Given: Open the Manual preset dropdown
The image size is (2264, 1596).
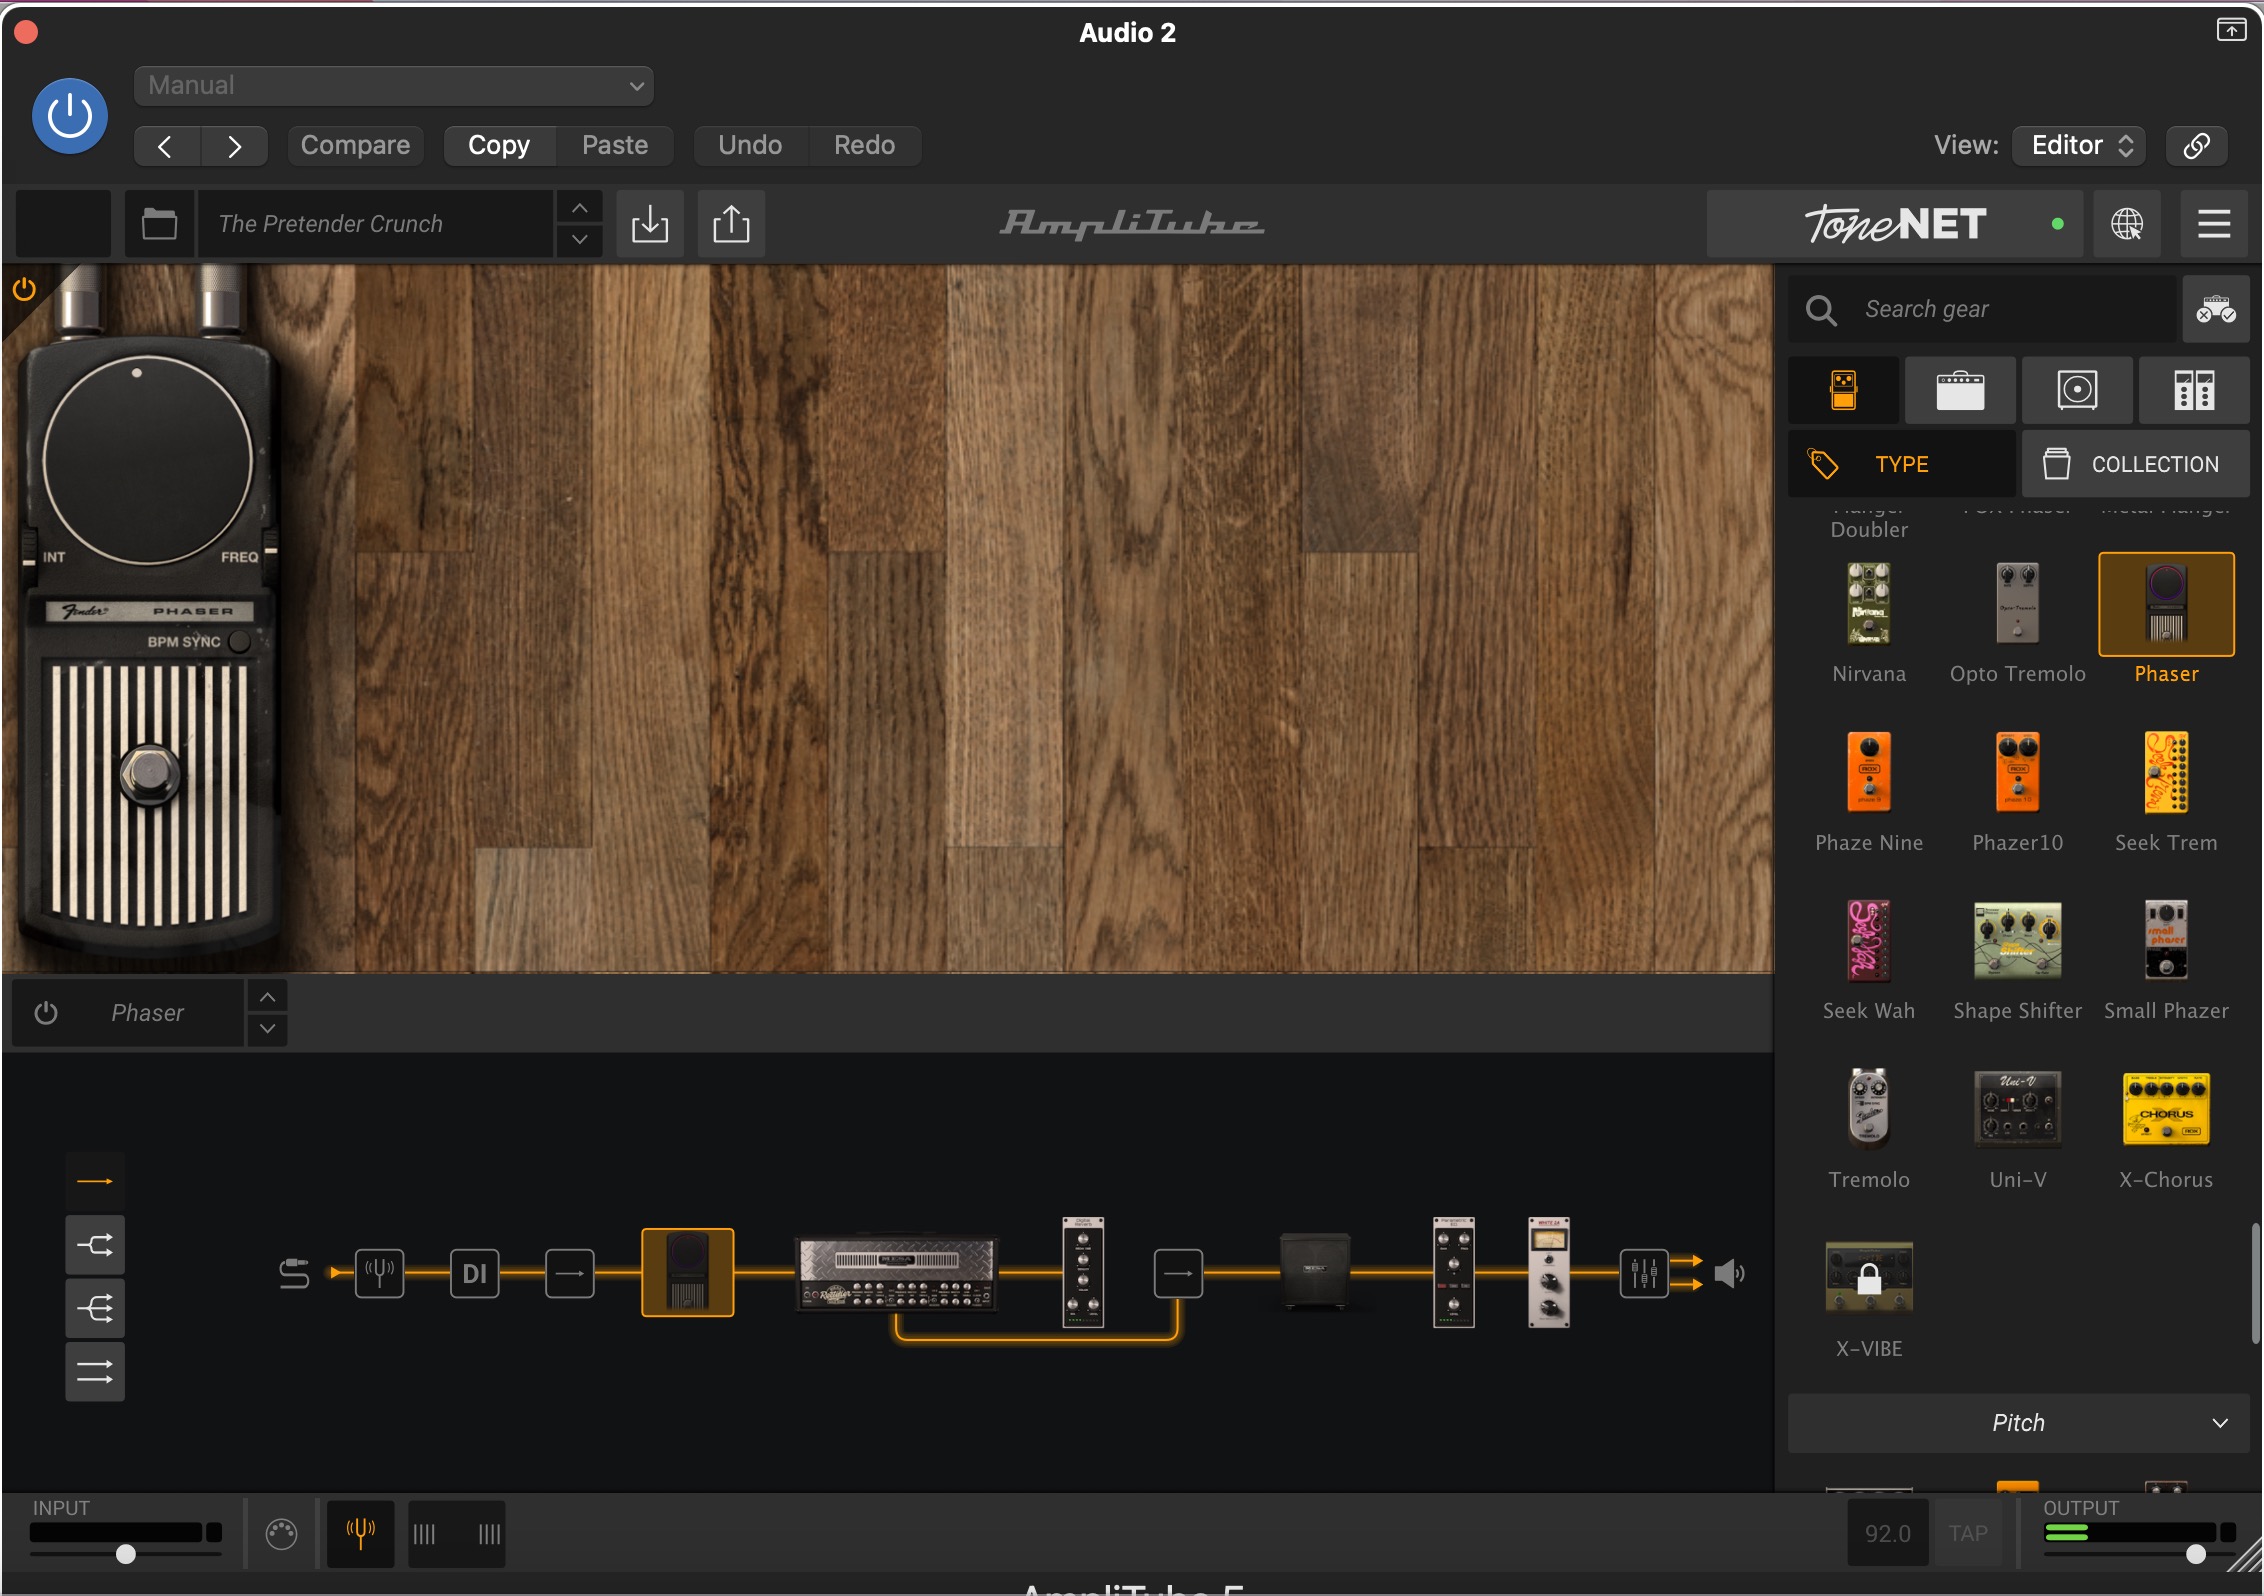Looking at the screenshot, I should tap(393, 86).
